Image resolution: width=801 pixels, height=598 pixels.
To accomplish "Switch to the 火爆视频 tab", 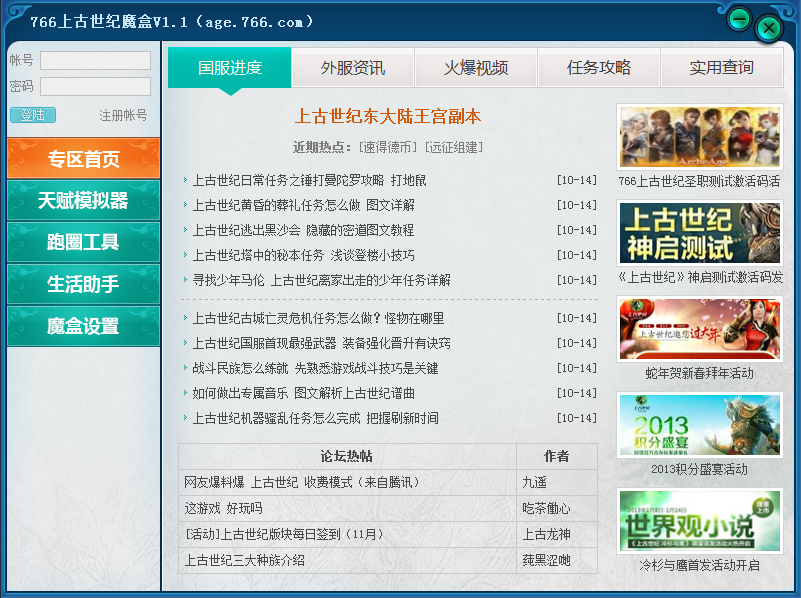I will click(476, 67).
